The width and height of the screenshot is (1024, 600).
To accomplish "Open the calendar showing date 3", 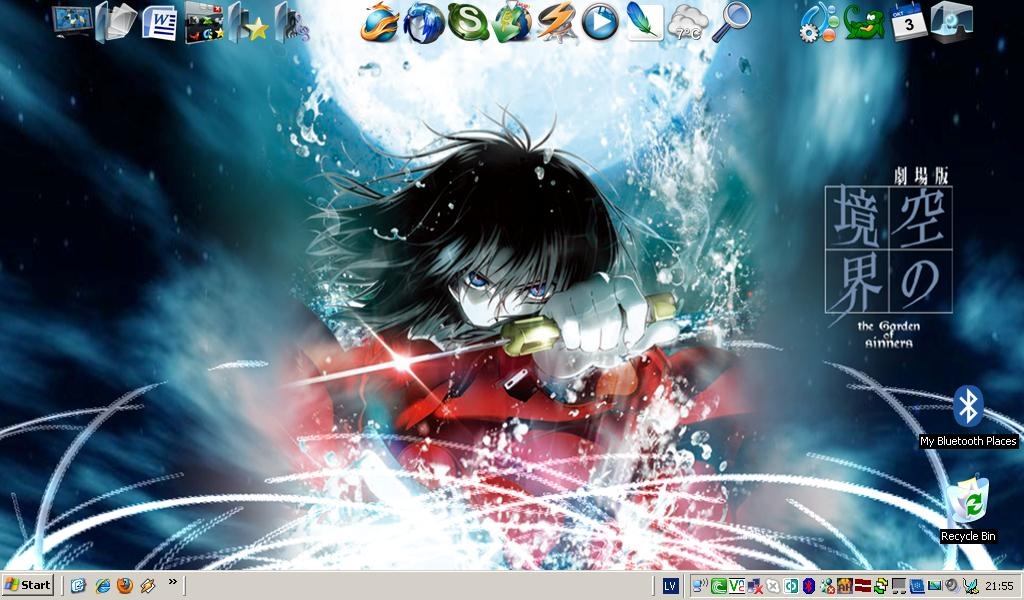I will pyautogui.click(x=909, y=22).
